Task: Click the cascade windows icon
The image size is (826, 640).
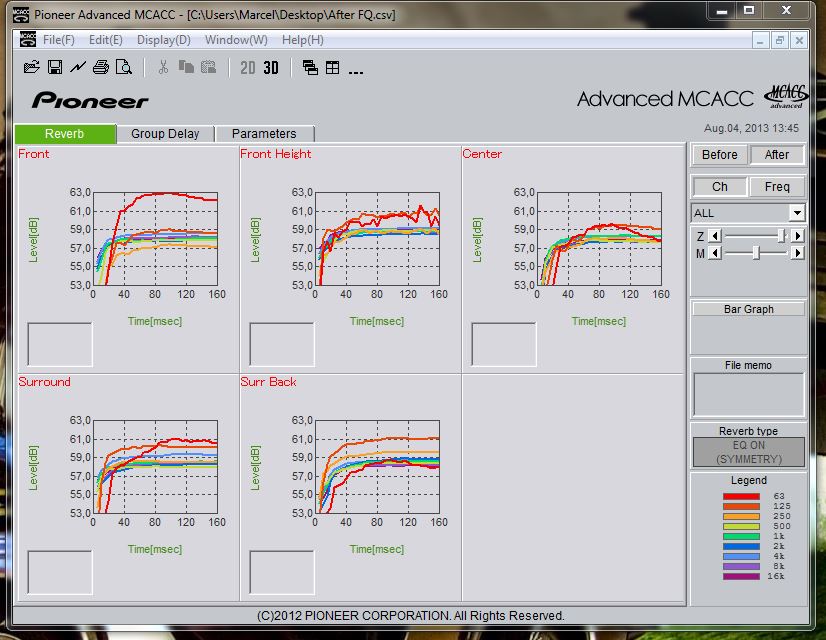Action: pos(310,67)
